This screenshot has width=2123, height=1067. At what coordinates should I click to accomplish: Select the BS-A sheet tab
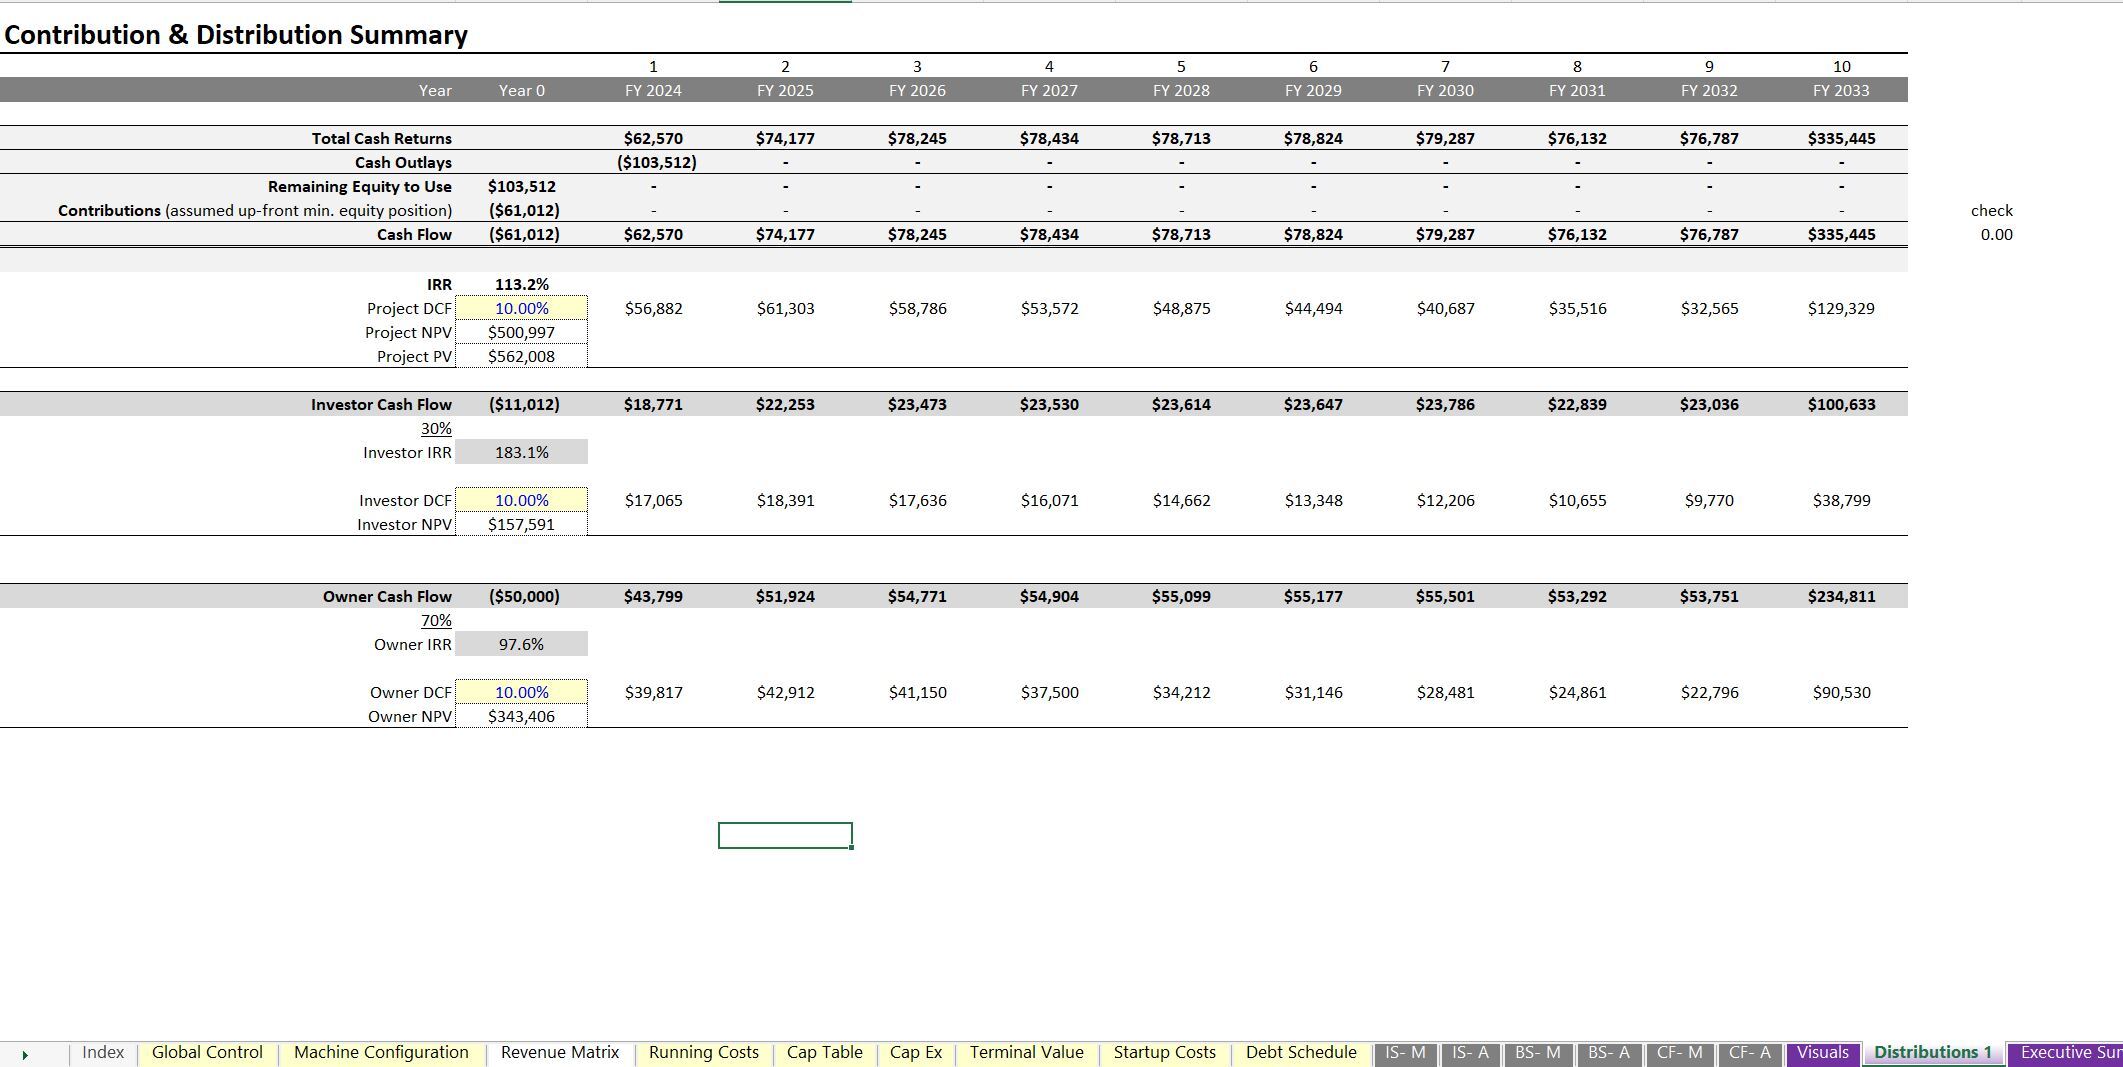point(1607,1052)
